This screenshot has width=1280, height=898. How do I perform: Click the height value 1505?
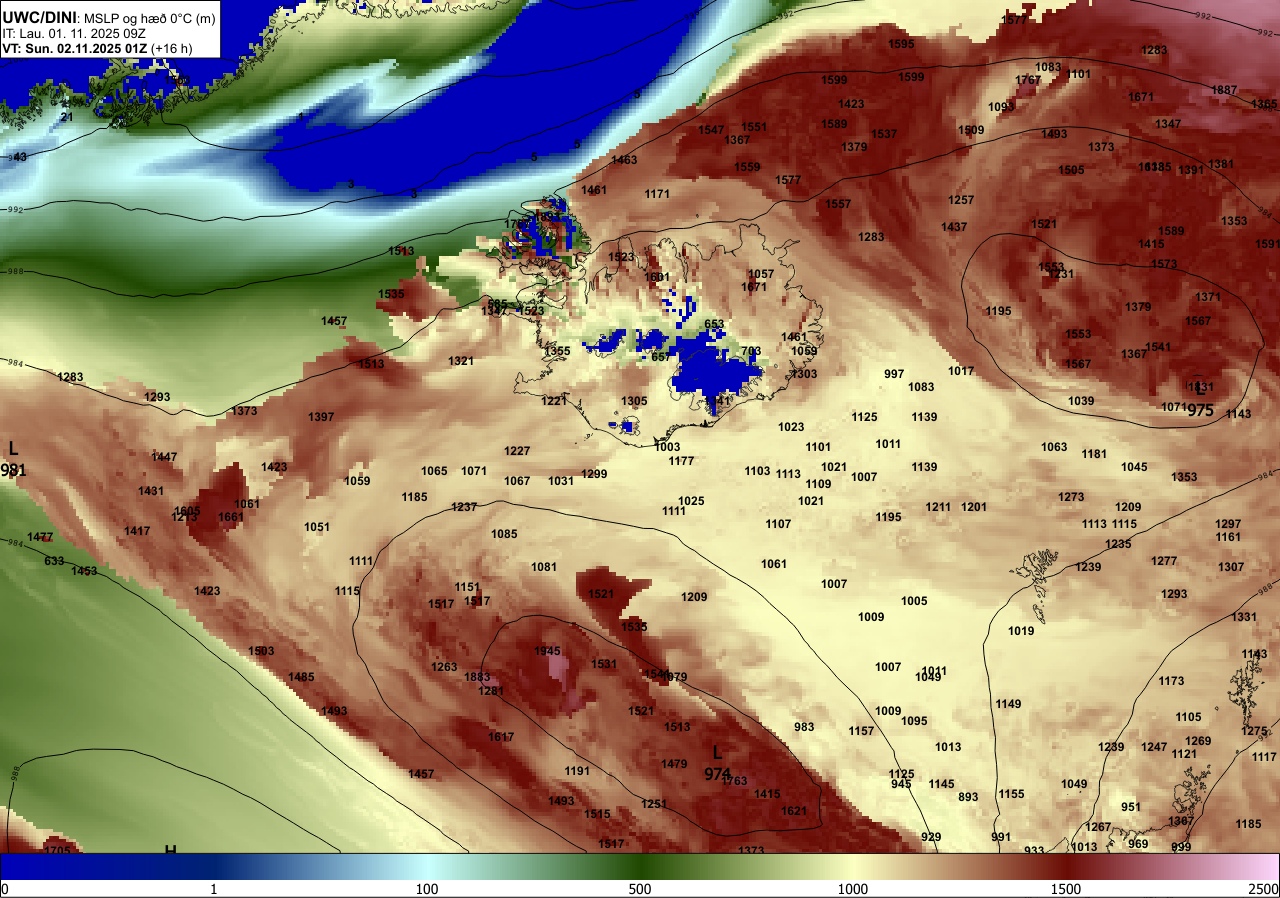coord(1071,170)
